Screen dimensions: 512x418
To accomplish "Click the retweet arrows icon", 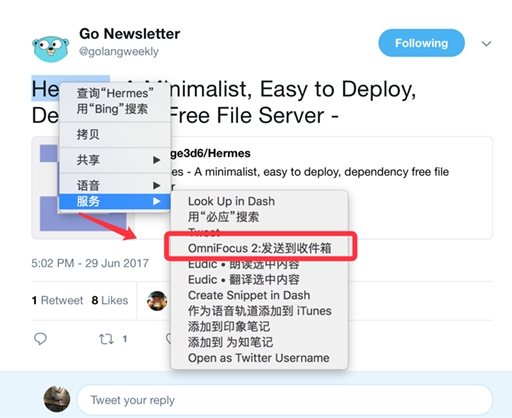I will pyautogui.click(x=106, y=339).
